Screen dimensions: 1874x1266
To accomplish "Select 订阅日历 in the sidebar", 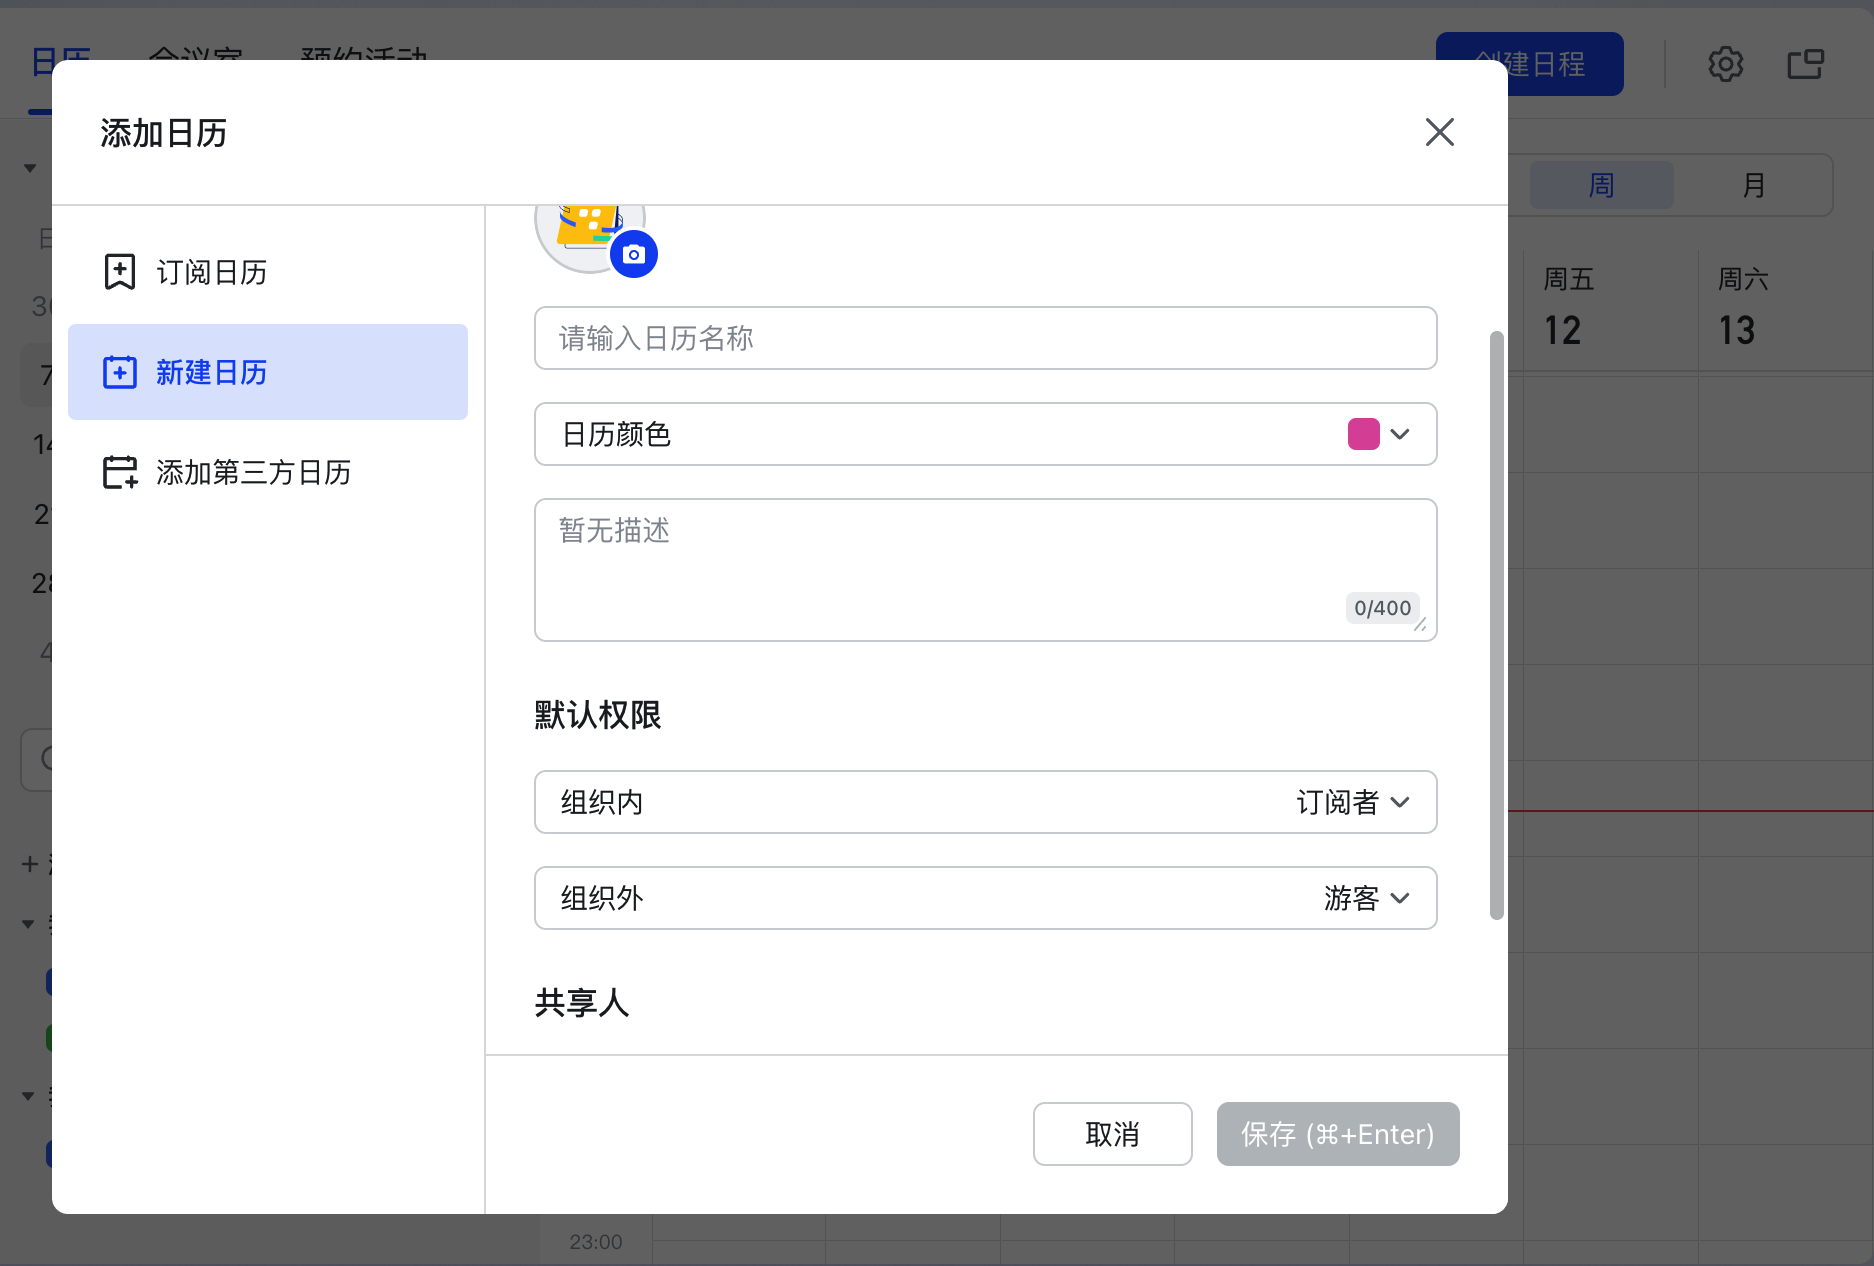I will click(x=268, y=272).
